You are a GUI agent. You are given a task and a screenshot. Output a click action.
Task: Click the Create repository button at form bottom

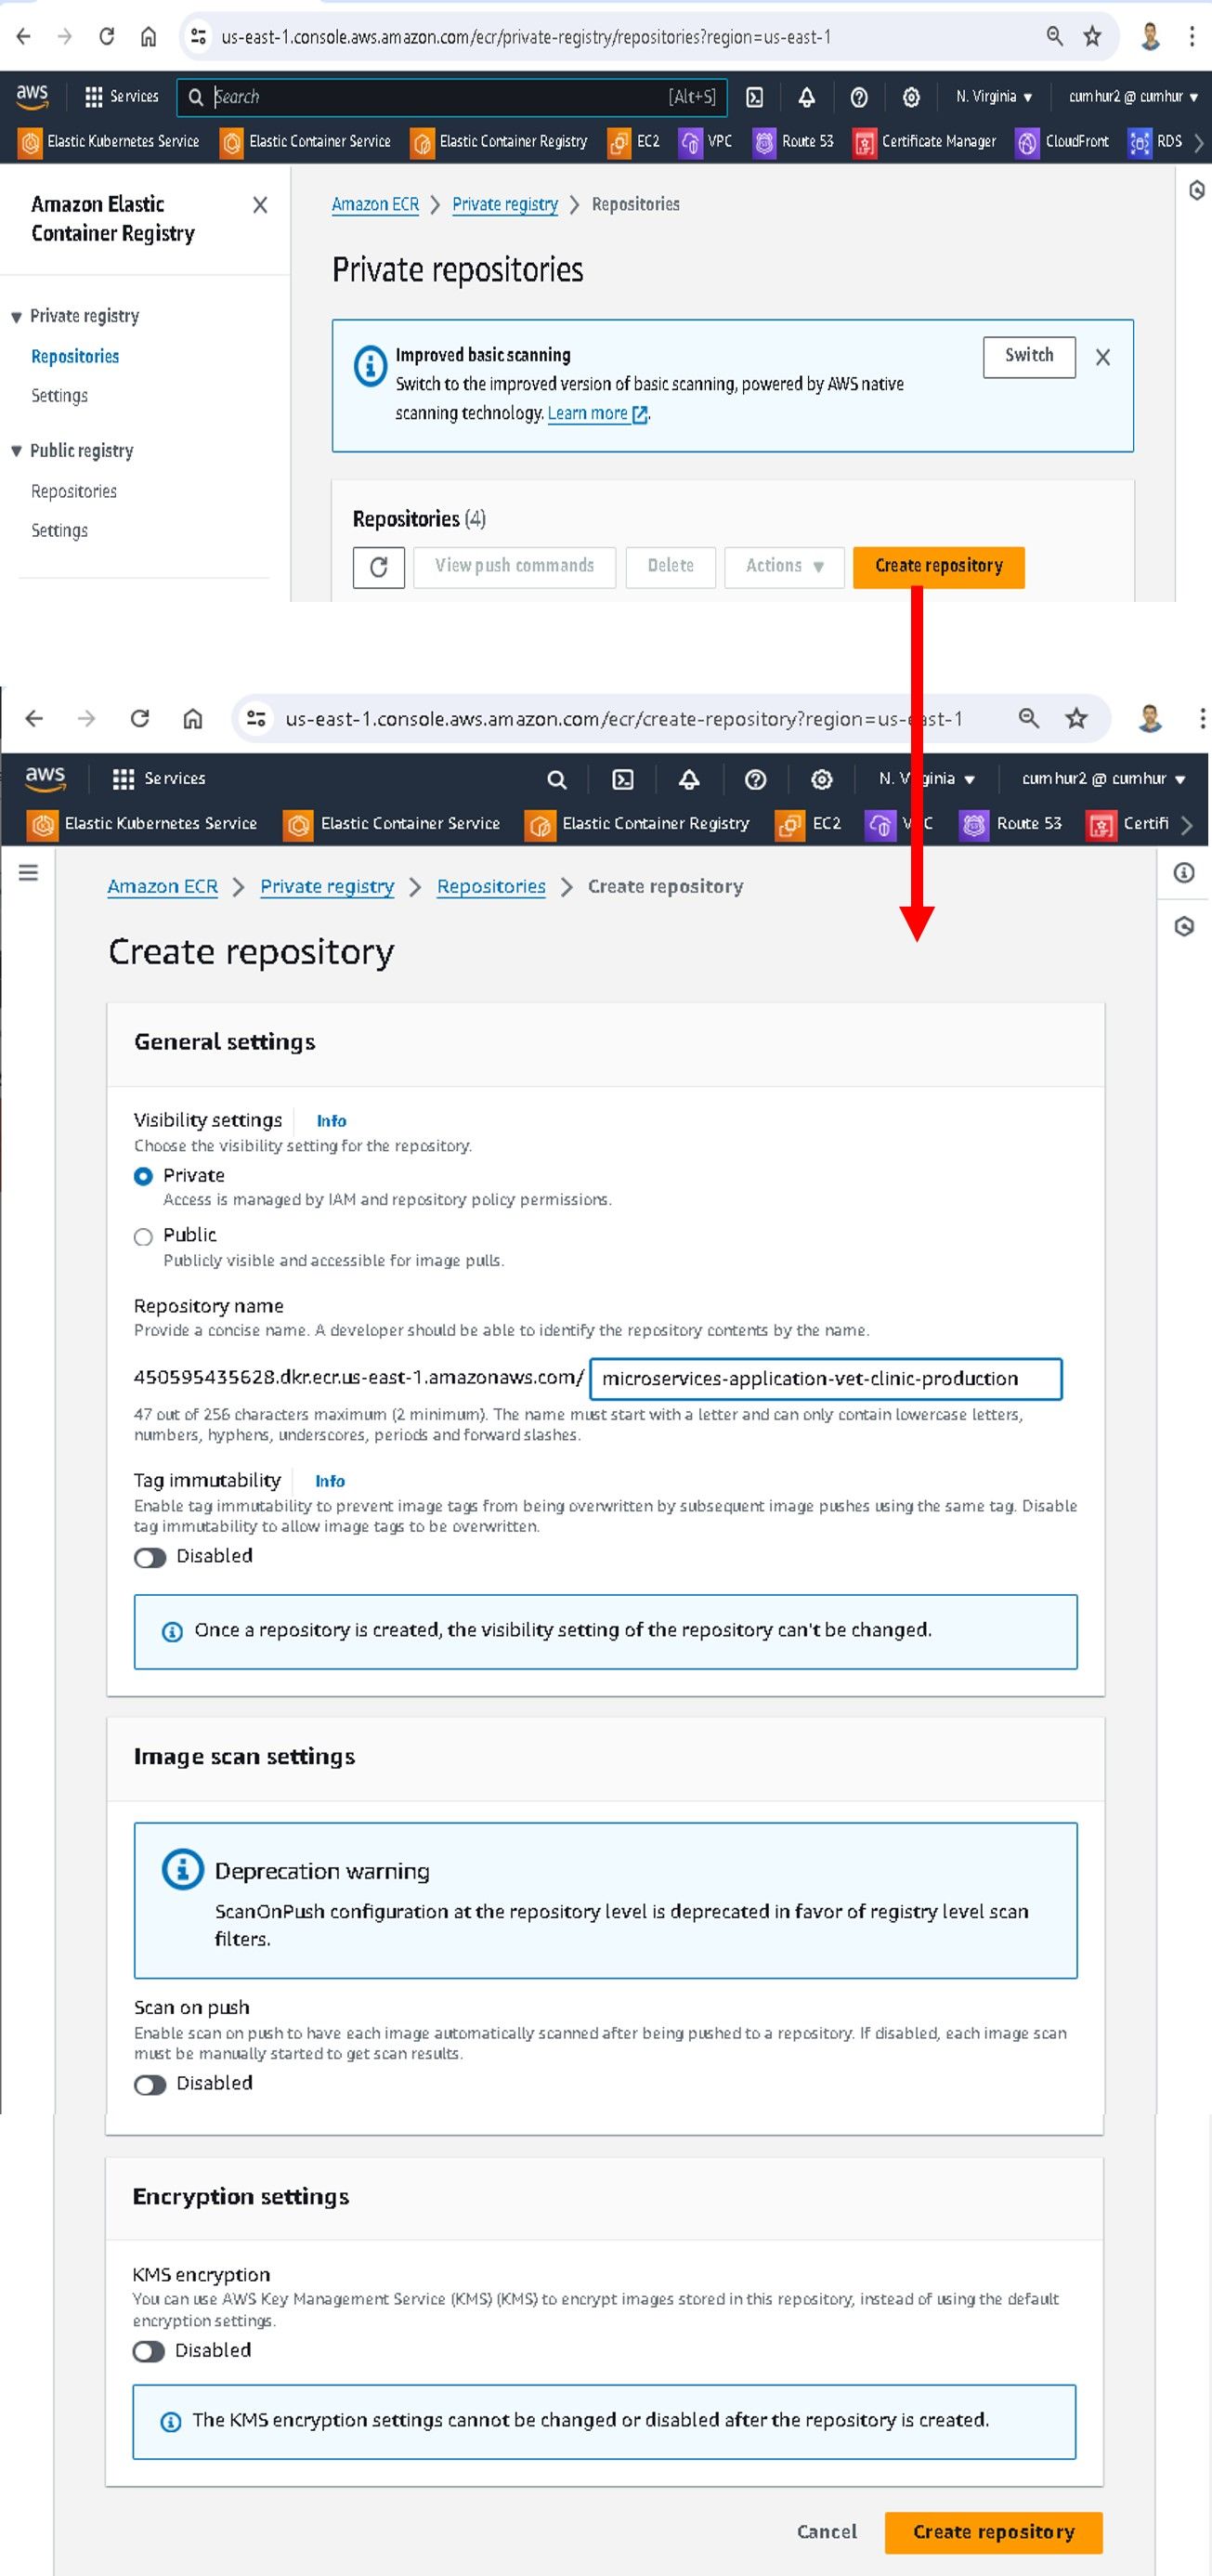[x=992, y=2531]
